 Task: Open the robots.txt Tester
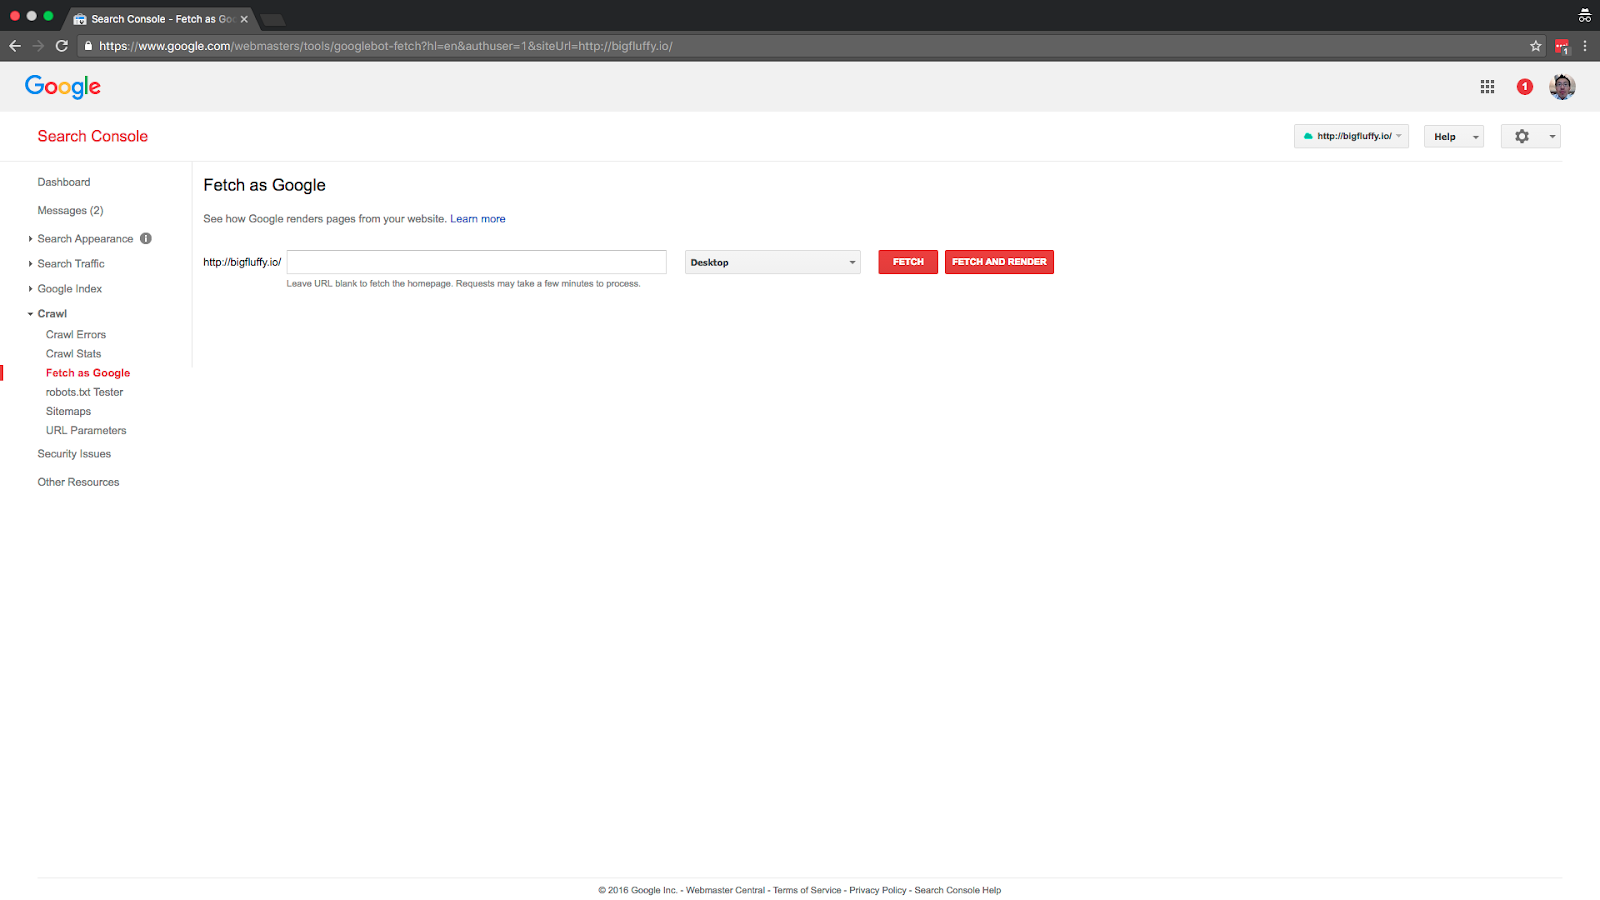(x=85, y=392)
